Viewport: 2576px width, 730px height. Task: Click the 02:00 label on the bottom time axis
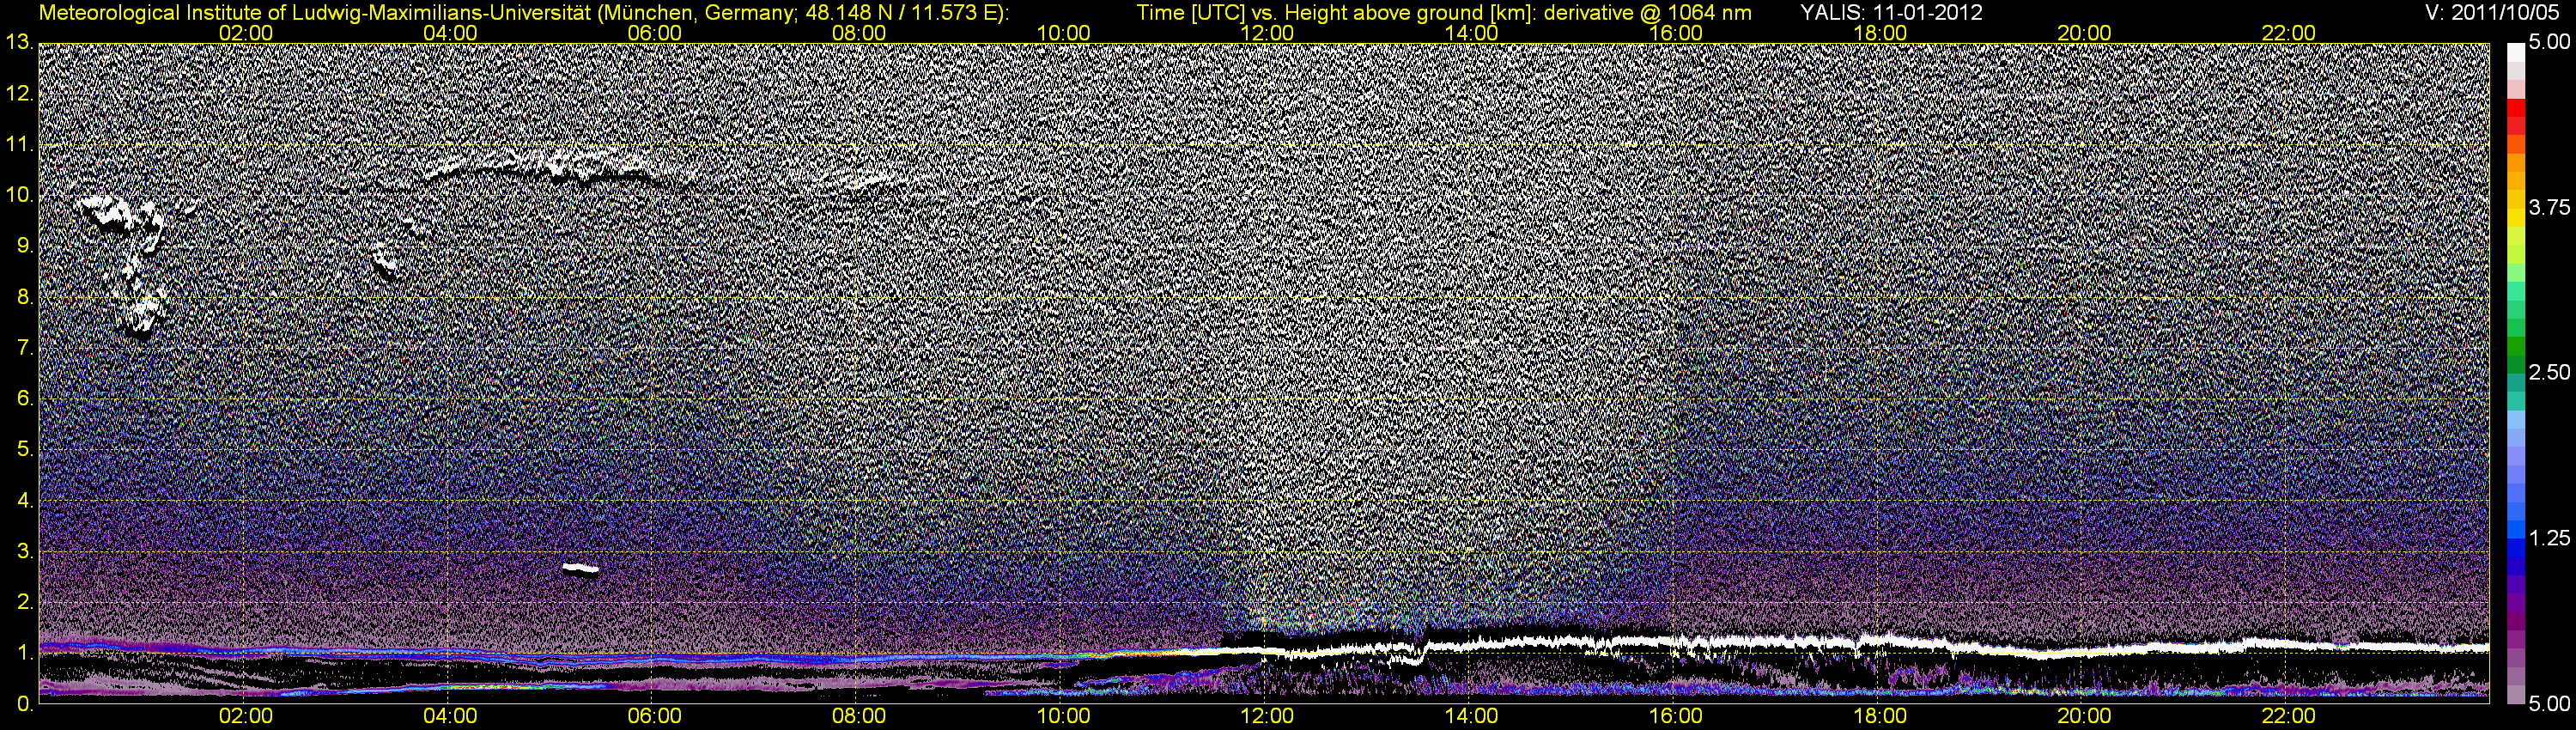click(246, 716)
